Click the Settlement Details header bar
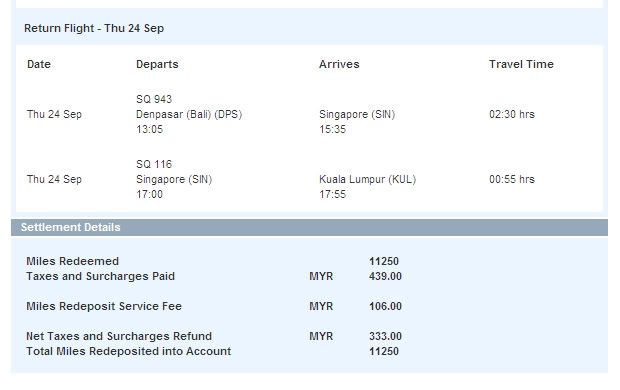The height and width of the screenshot is (390, 620). click(309, 227)
